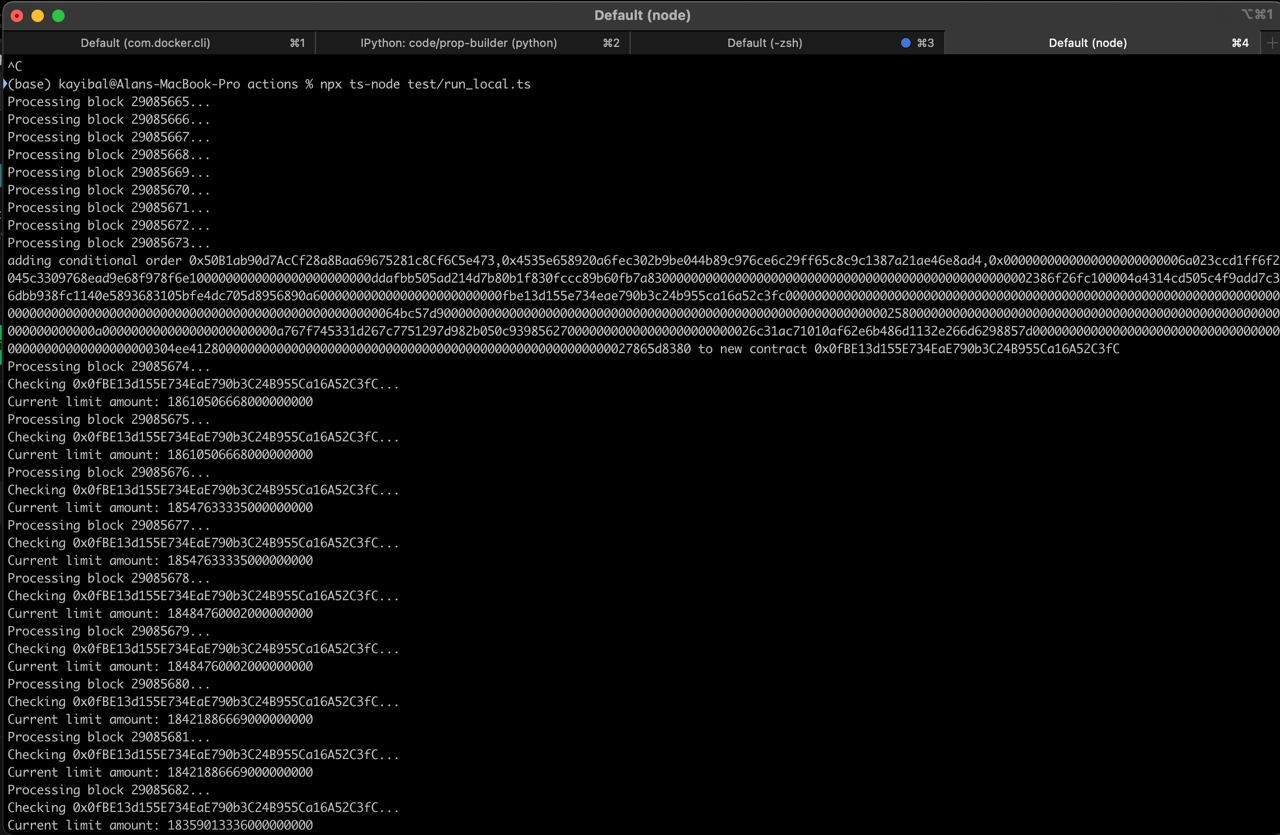Click the blue activity dot on the -zsh tab
Viewport: 1280px width, 835px height.
906,43
